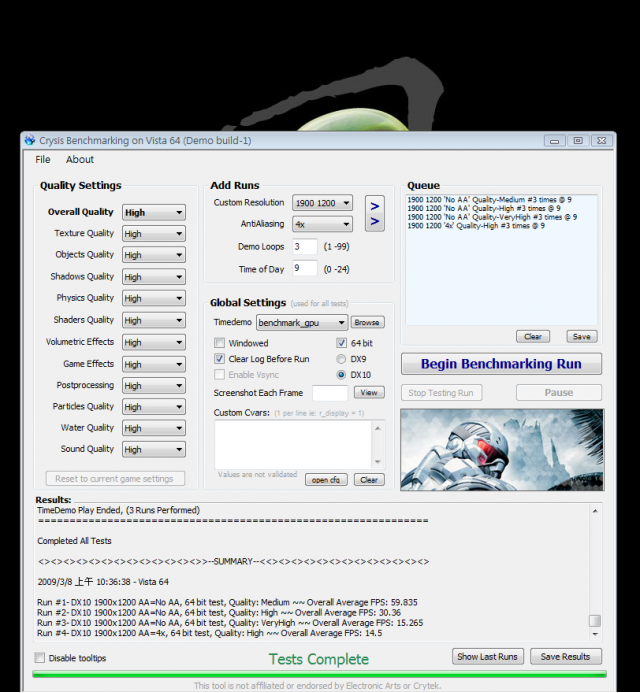Maximize the Crysis Benchmarking window
This screenshot has width=640, height=693.
[578, 141]
